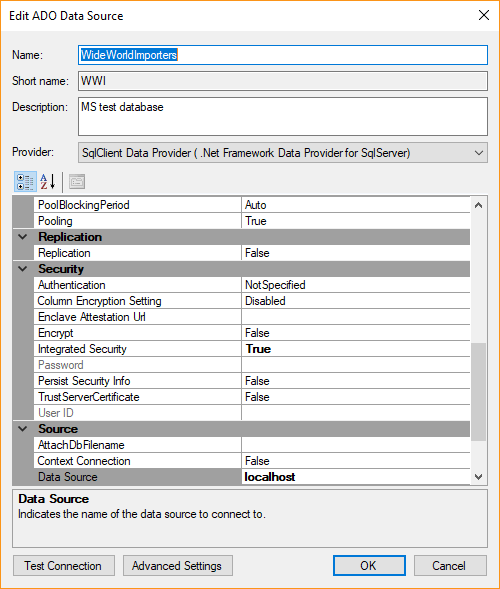This screenshot has width=500, height=589.
Task: Click the Test Connection button
Action: (x=63, y=565)
